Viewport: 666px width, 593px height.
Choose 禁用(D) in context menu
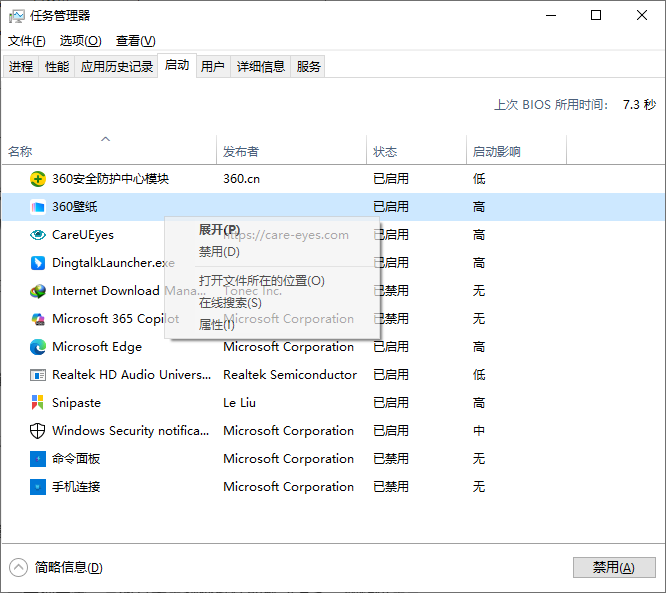[x=272, y=252]
